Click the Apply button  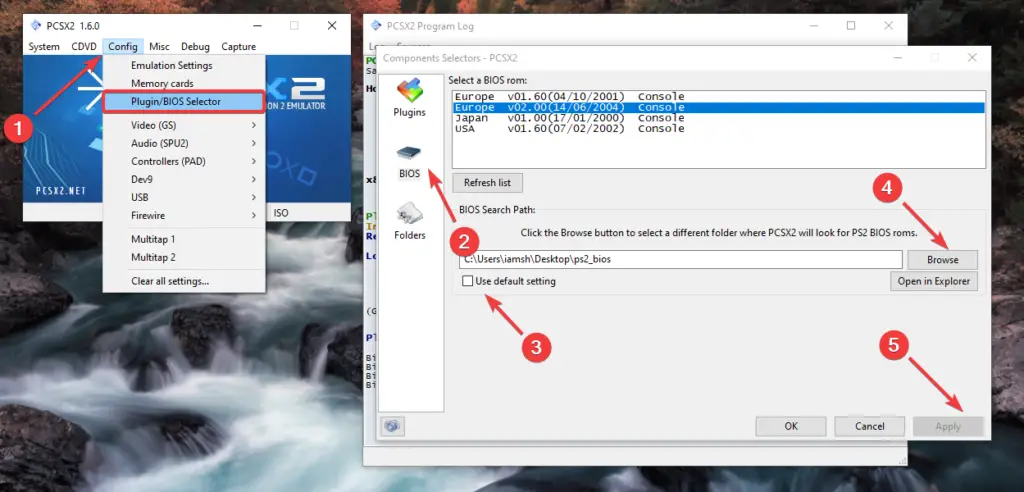tap(948, 426)
